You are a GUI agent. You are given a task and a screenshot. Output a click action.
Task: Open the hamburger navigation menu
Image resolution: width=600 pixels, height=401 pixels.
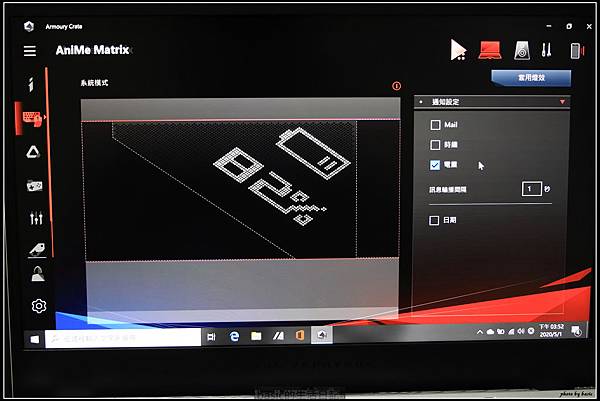pyautogui.click(x=30, y=51)
